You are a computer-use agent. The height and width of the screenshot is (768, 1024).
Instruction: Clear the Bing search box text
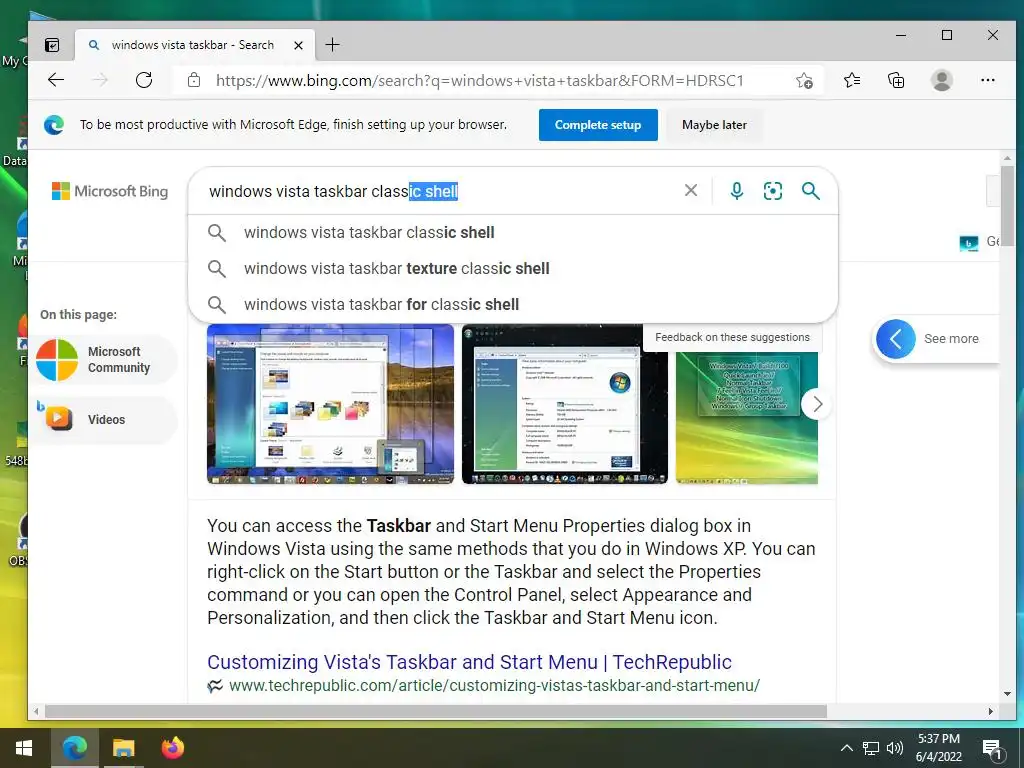tap(690, 191)
